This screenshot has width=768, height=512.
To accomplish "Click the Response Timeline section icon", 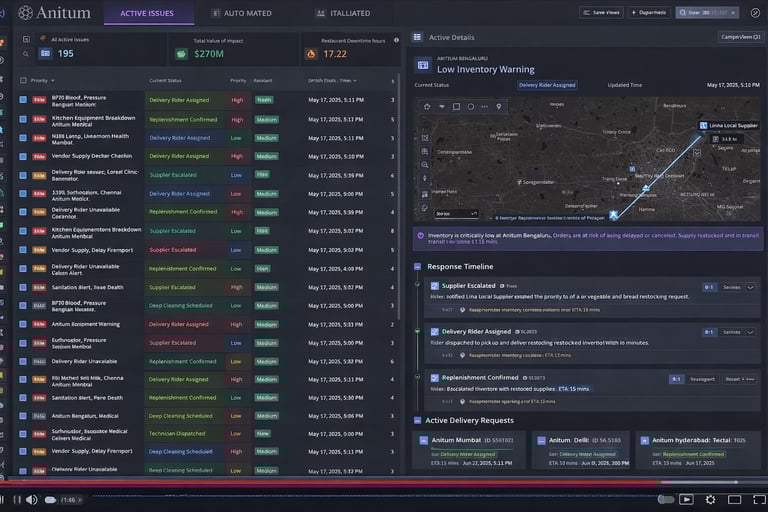I will [x=417, y=267].
